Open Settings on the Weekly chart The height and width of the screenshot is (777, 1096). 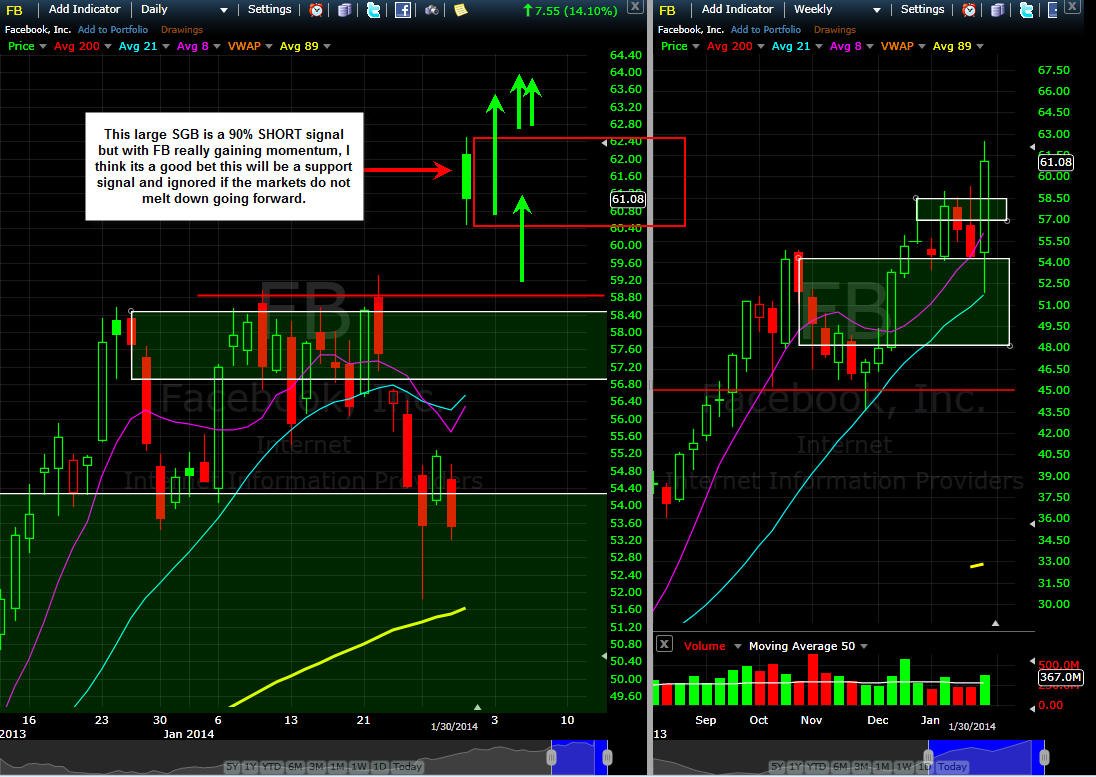pyautogui.click(x=922, y=10)
